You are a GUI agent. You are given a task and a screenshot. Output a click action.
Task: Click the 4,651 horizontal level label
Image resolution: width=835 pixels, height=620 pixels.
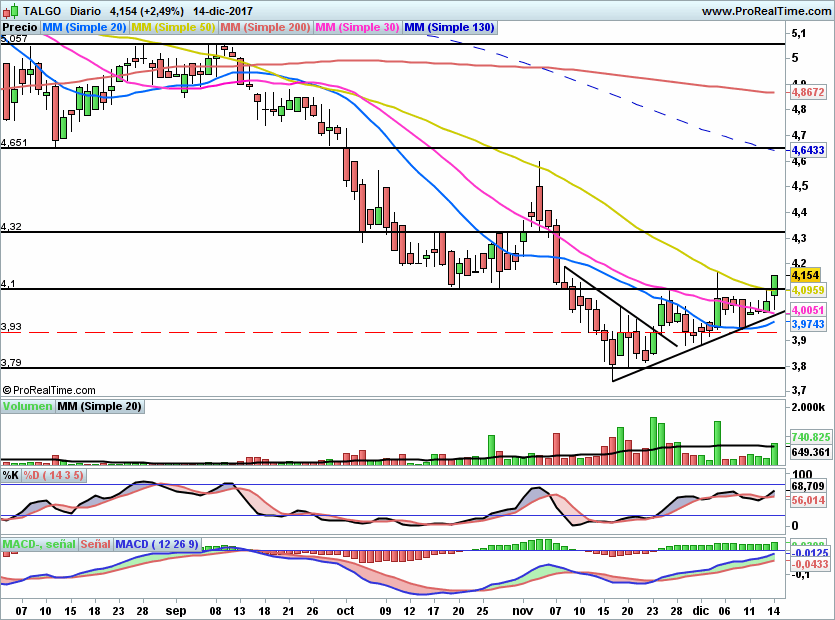14,143
